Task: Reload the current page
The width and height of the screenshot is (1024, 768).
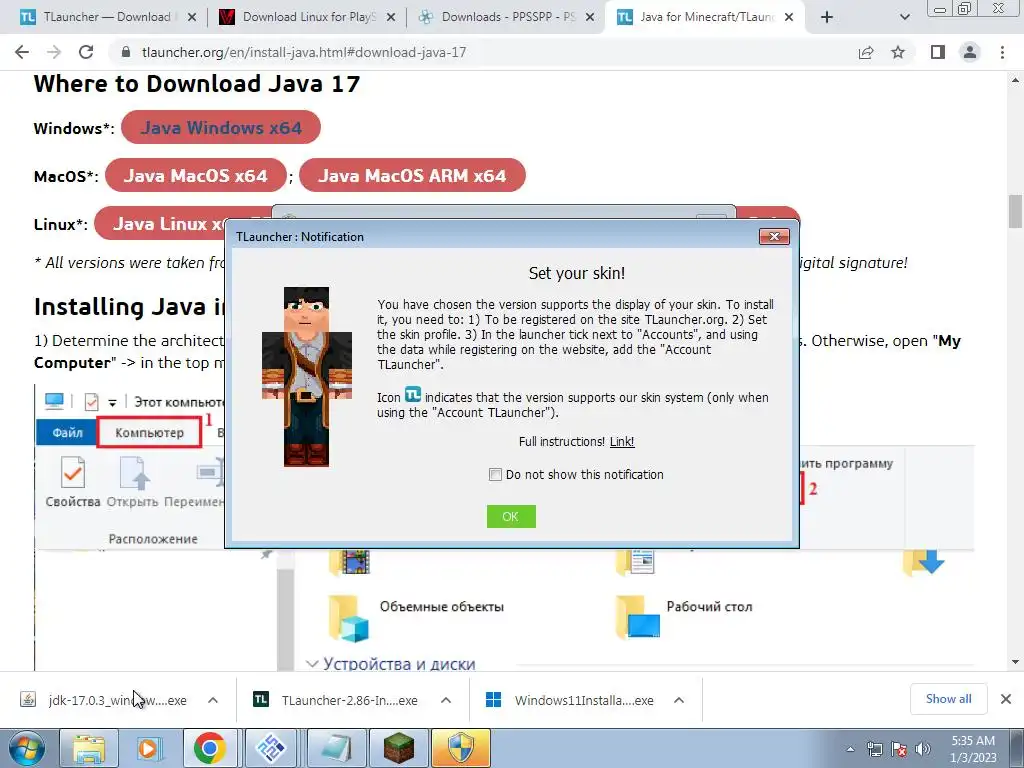Action: click(x=86, y=52)
